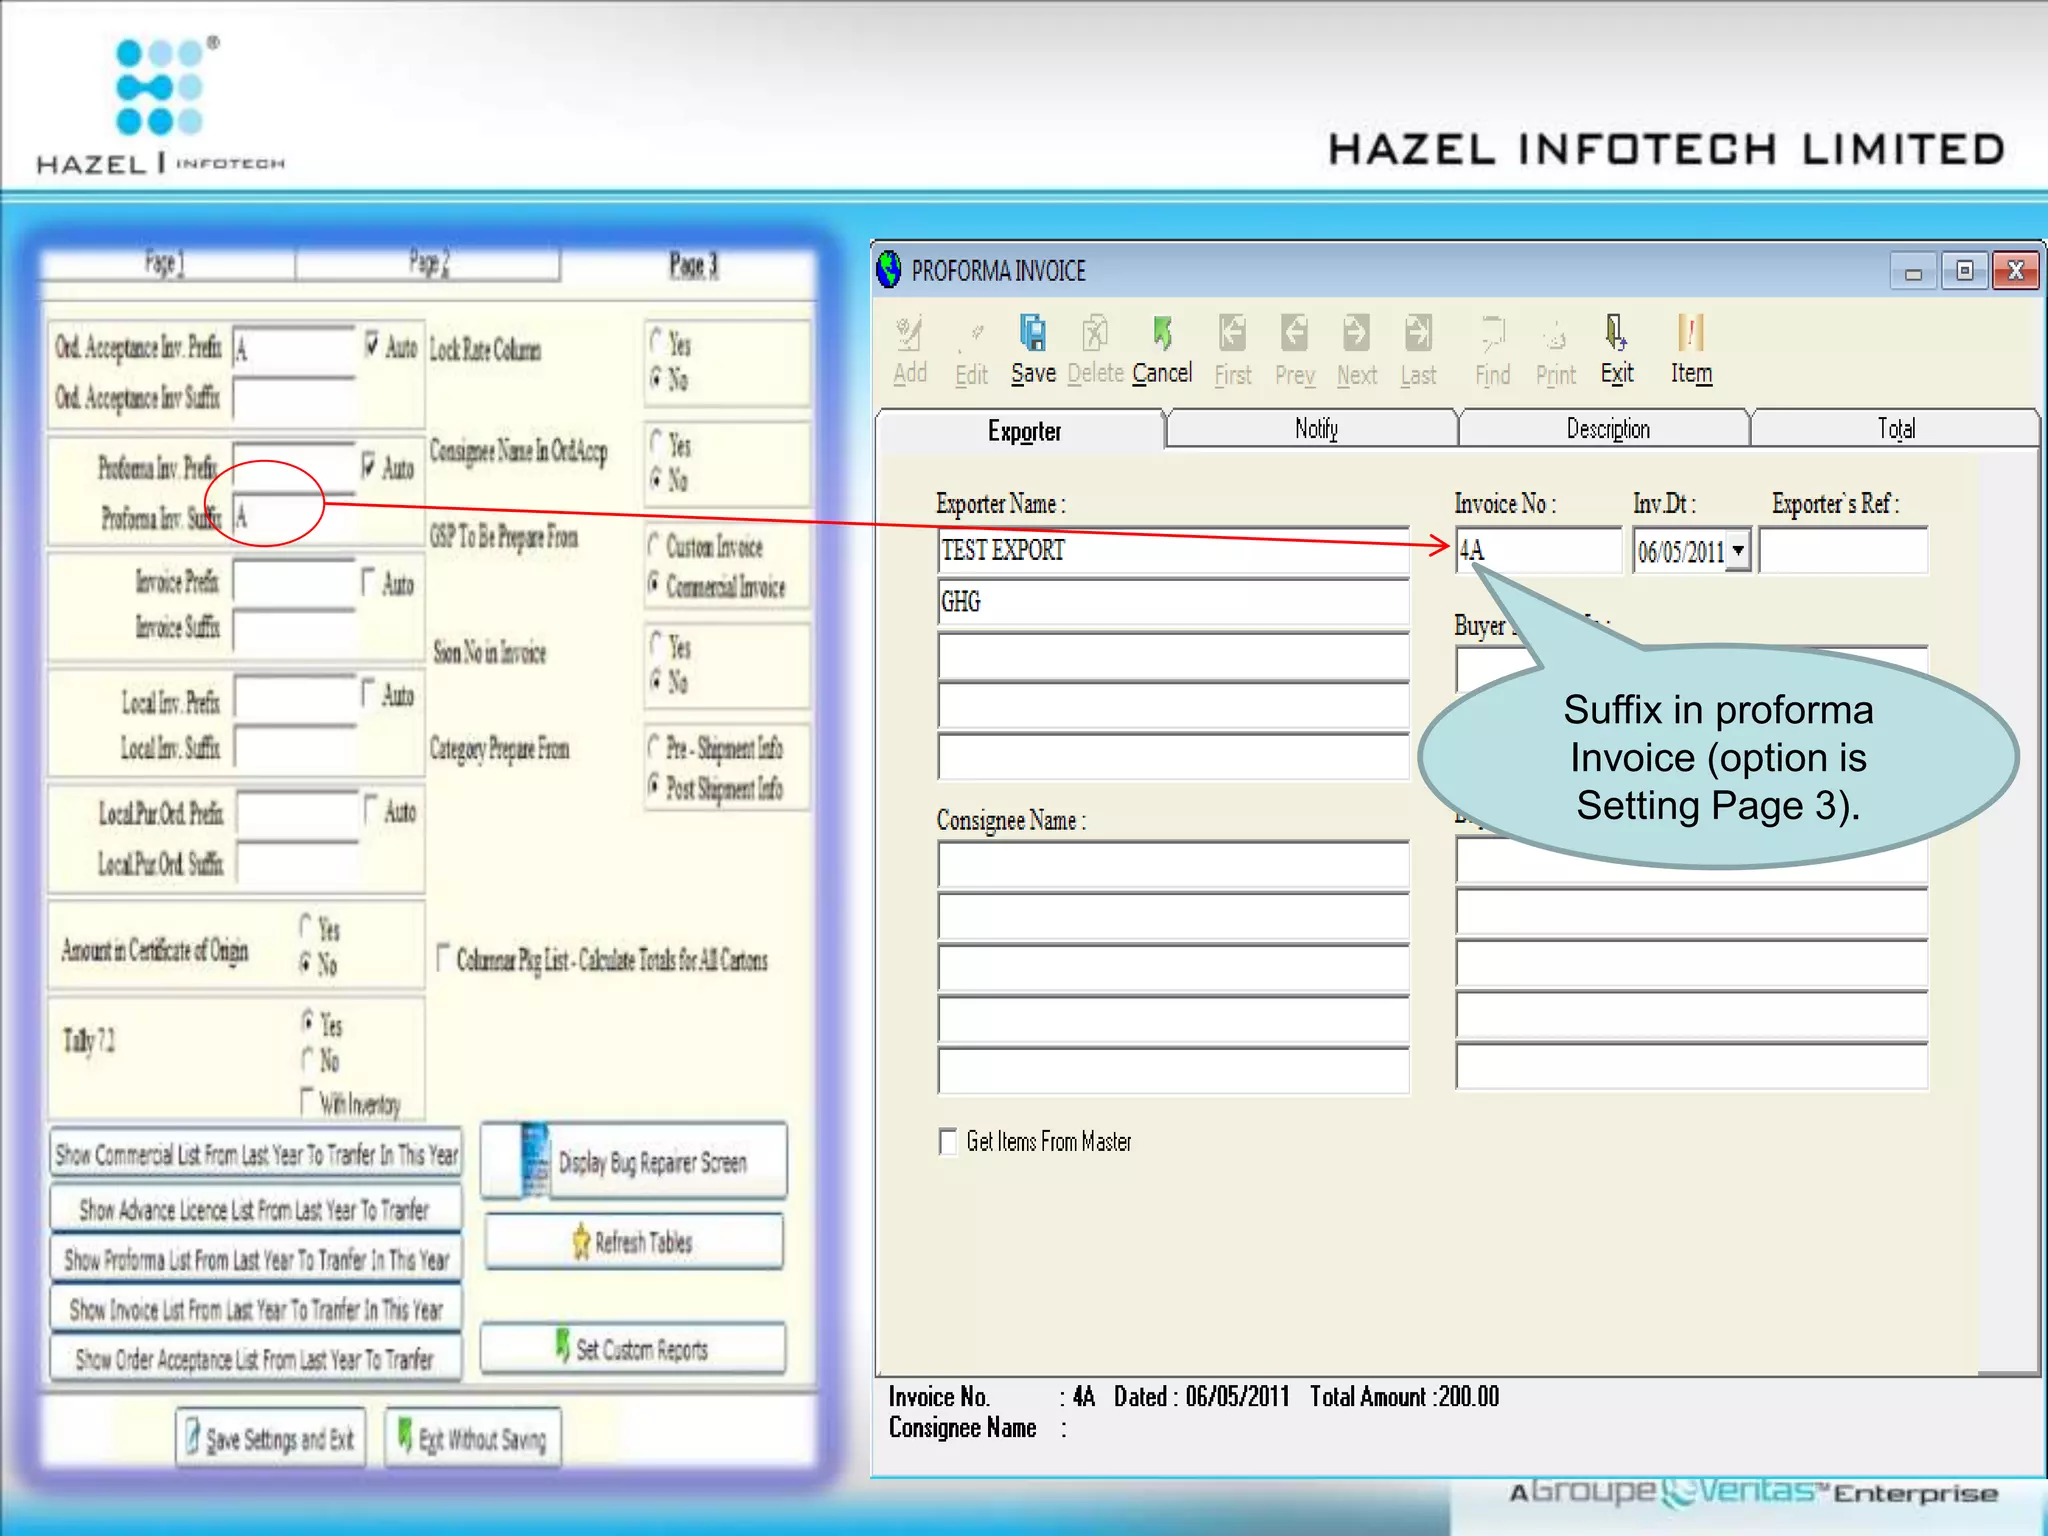Click Save Settings and Exit

(x=270, y=1438)
